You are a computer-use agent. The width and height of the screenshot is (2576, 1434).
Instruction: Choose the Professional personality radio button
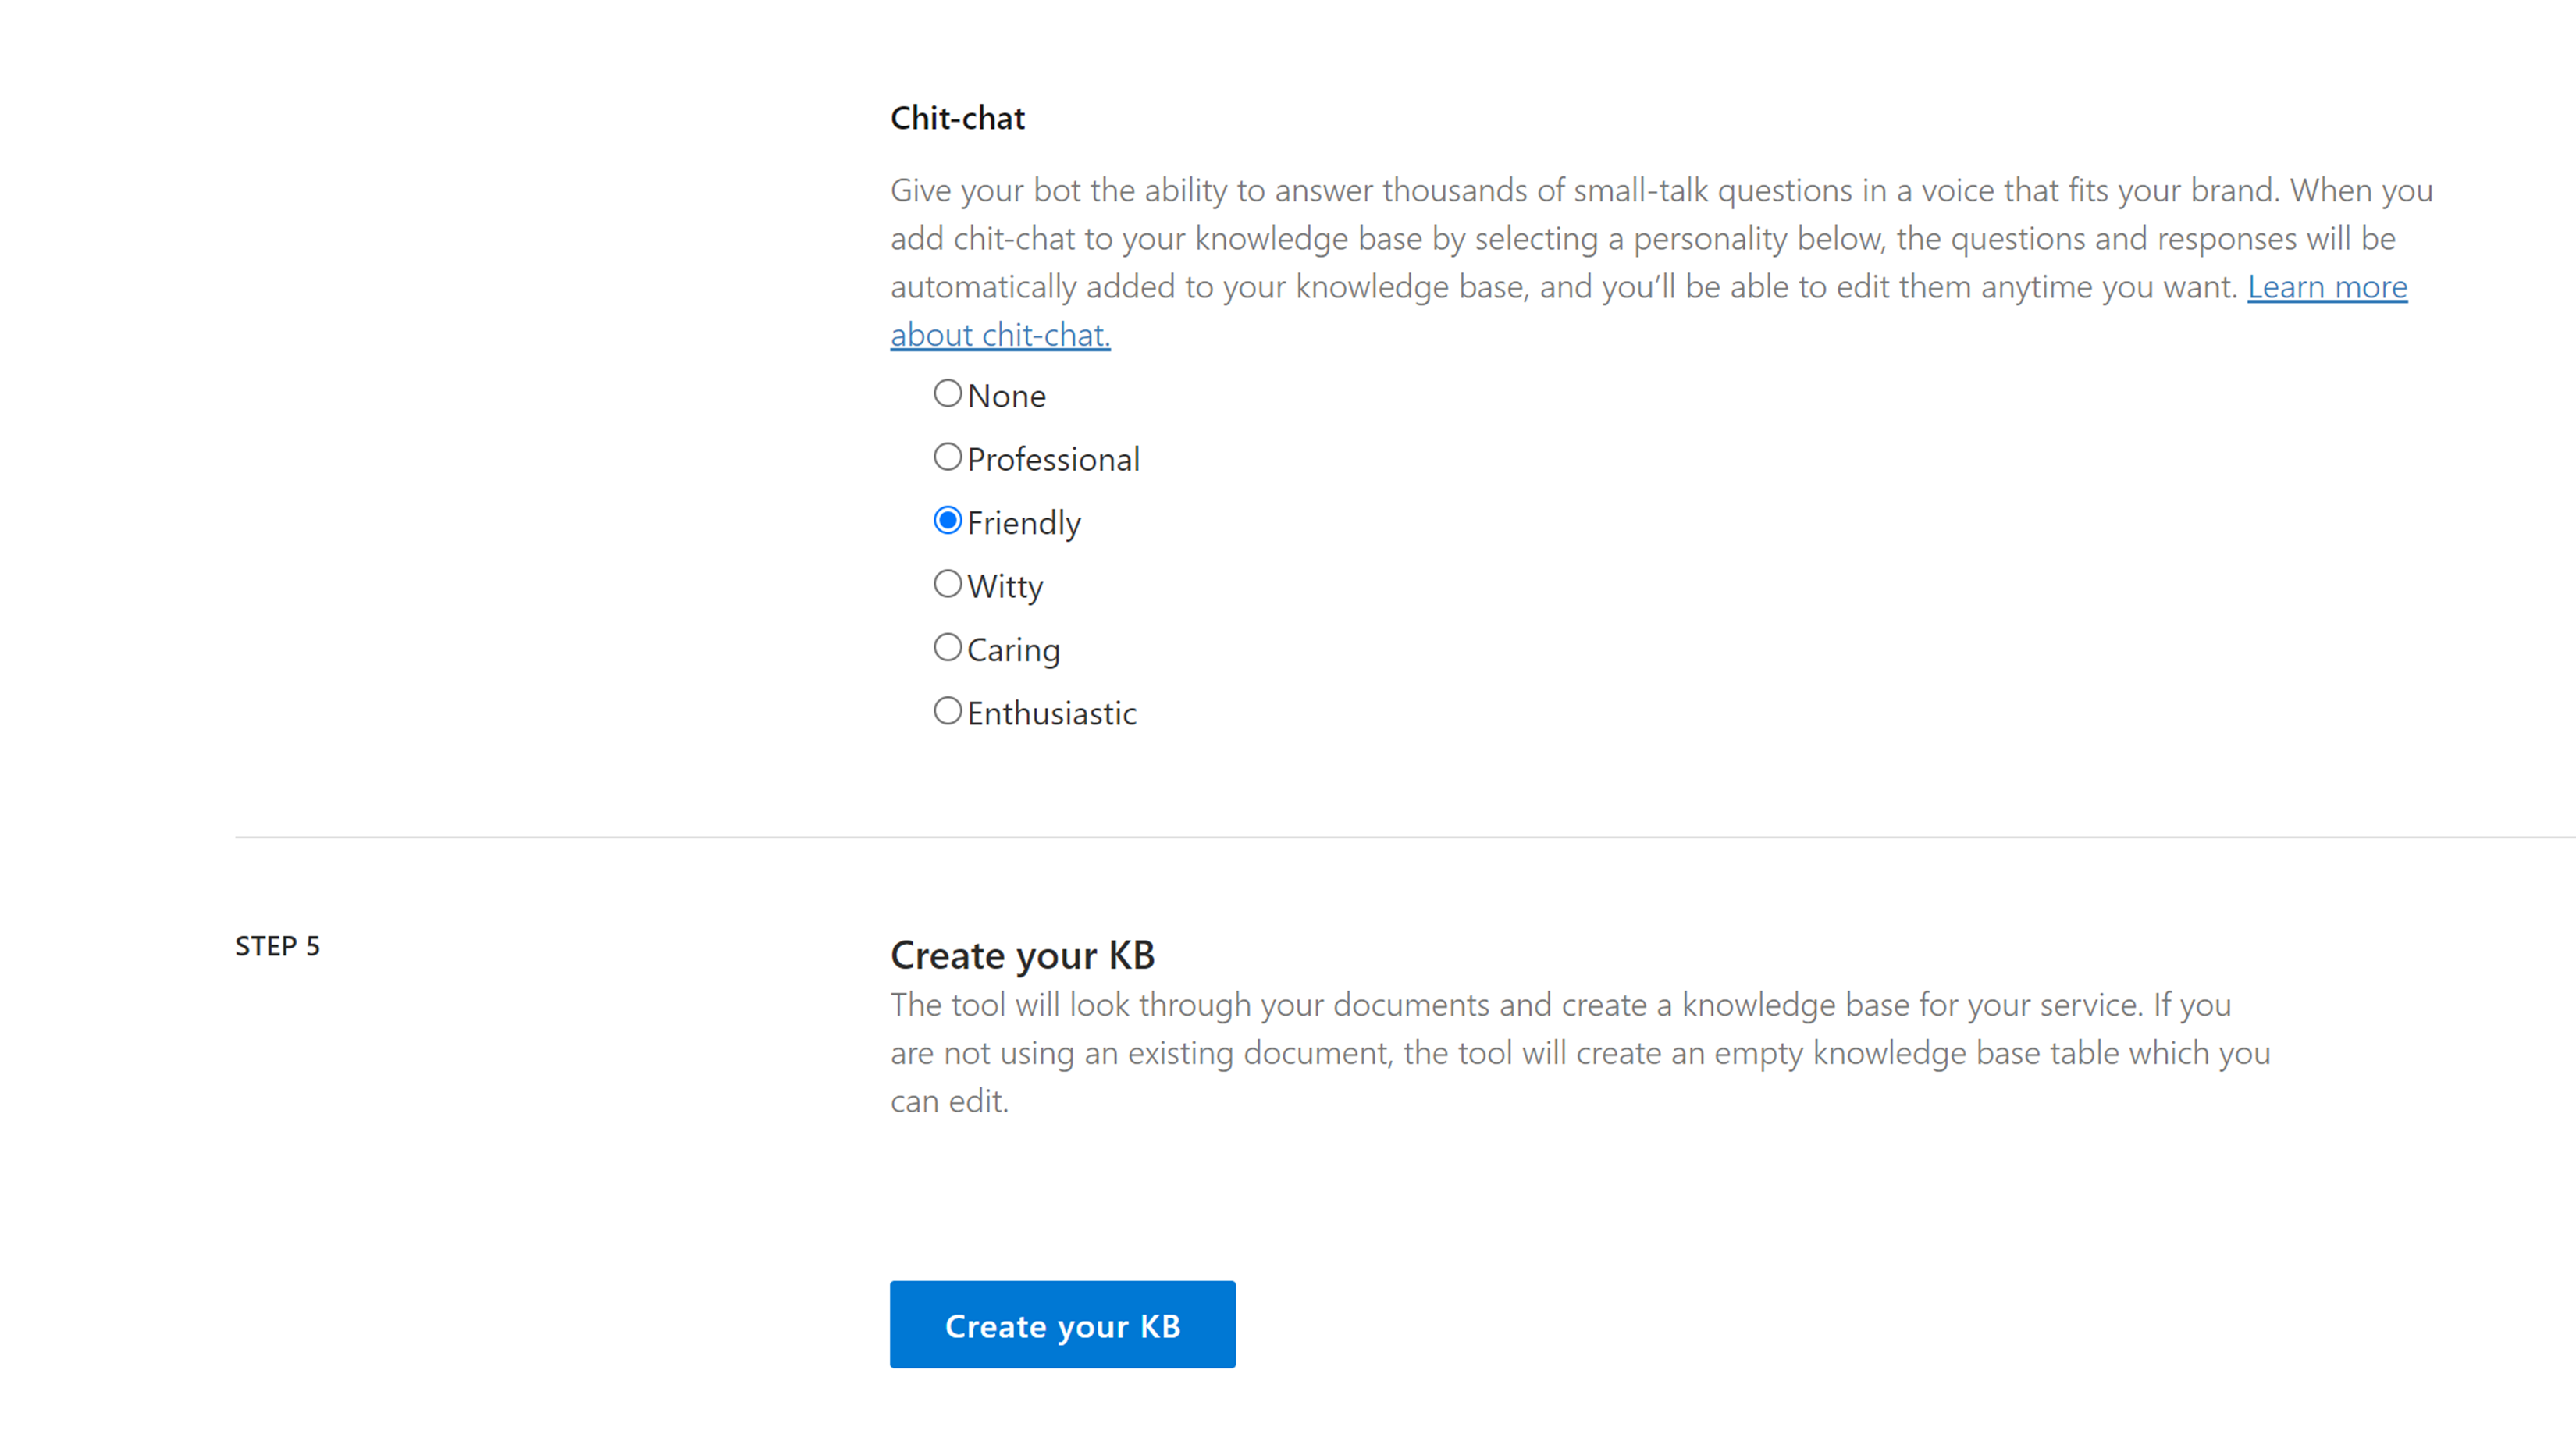947,457
